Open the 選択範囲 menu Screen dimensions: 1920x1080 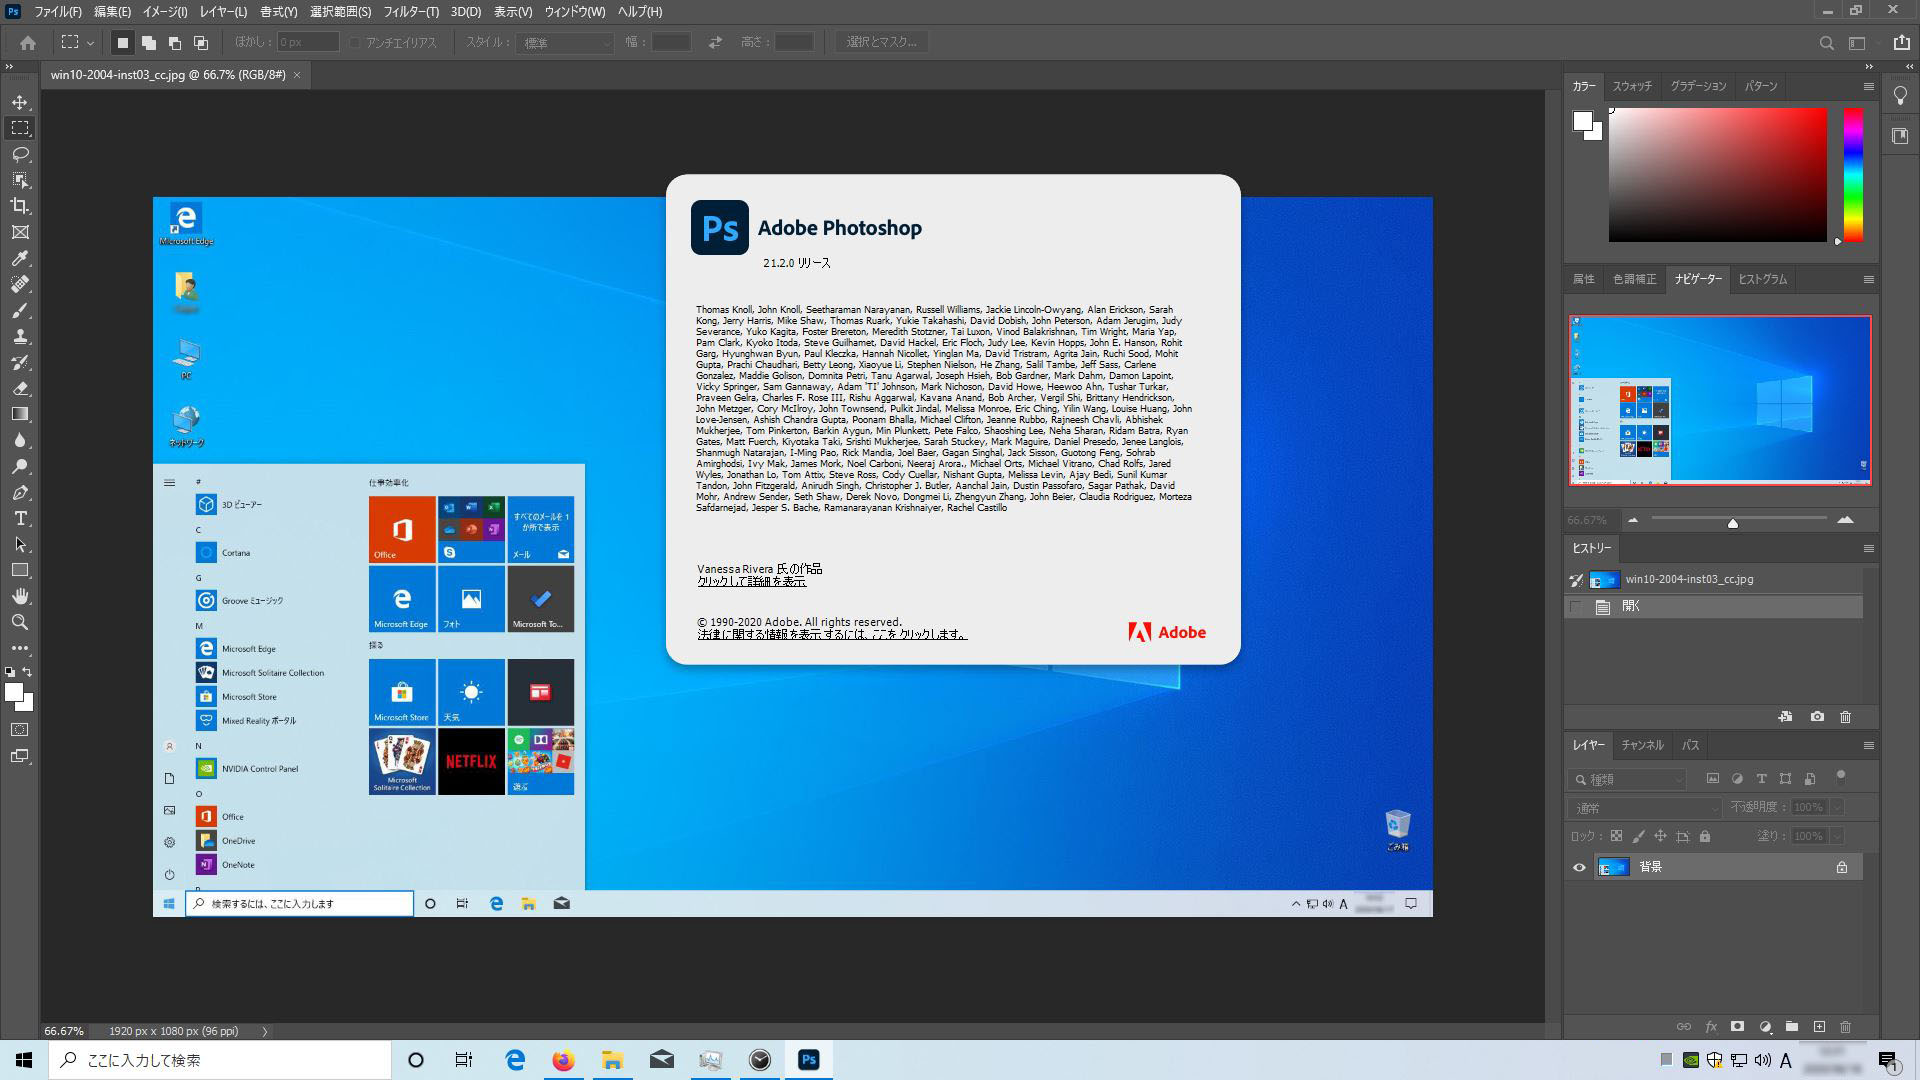[340, 12]
